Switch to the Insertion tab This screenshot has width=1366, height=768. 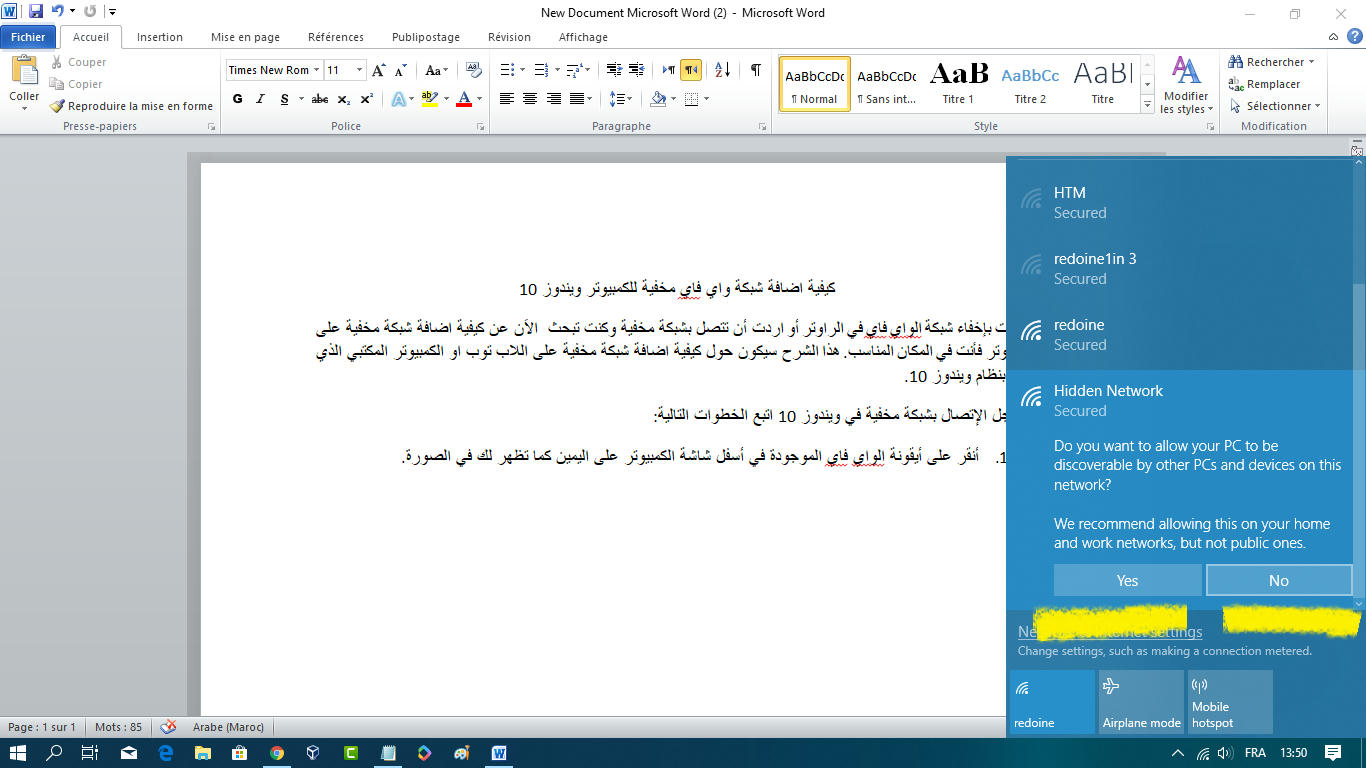160,37
